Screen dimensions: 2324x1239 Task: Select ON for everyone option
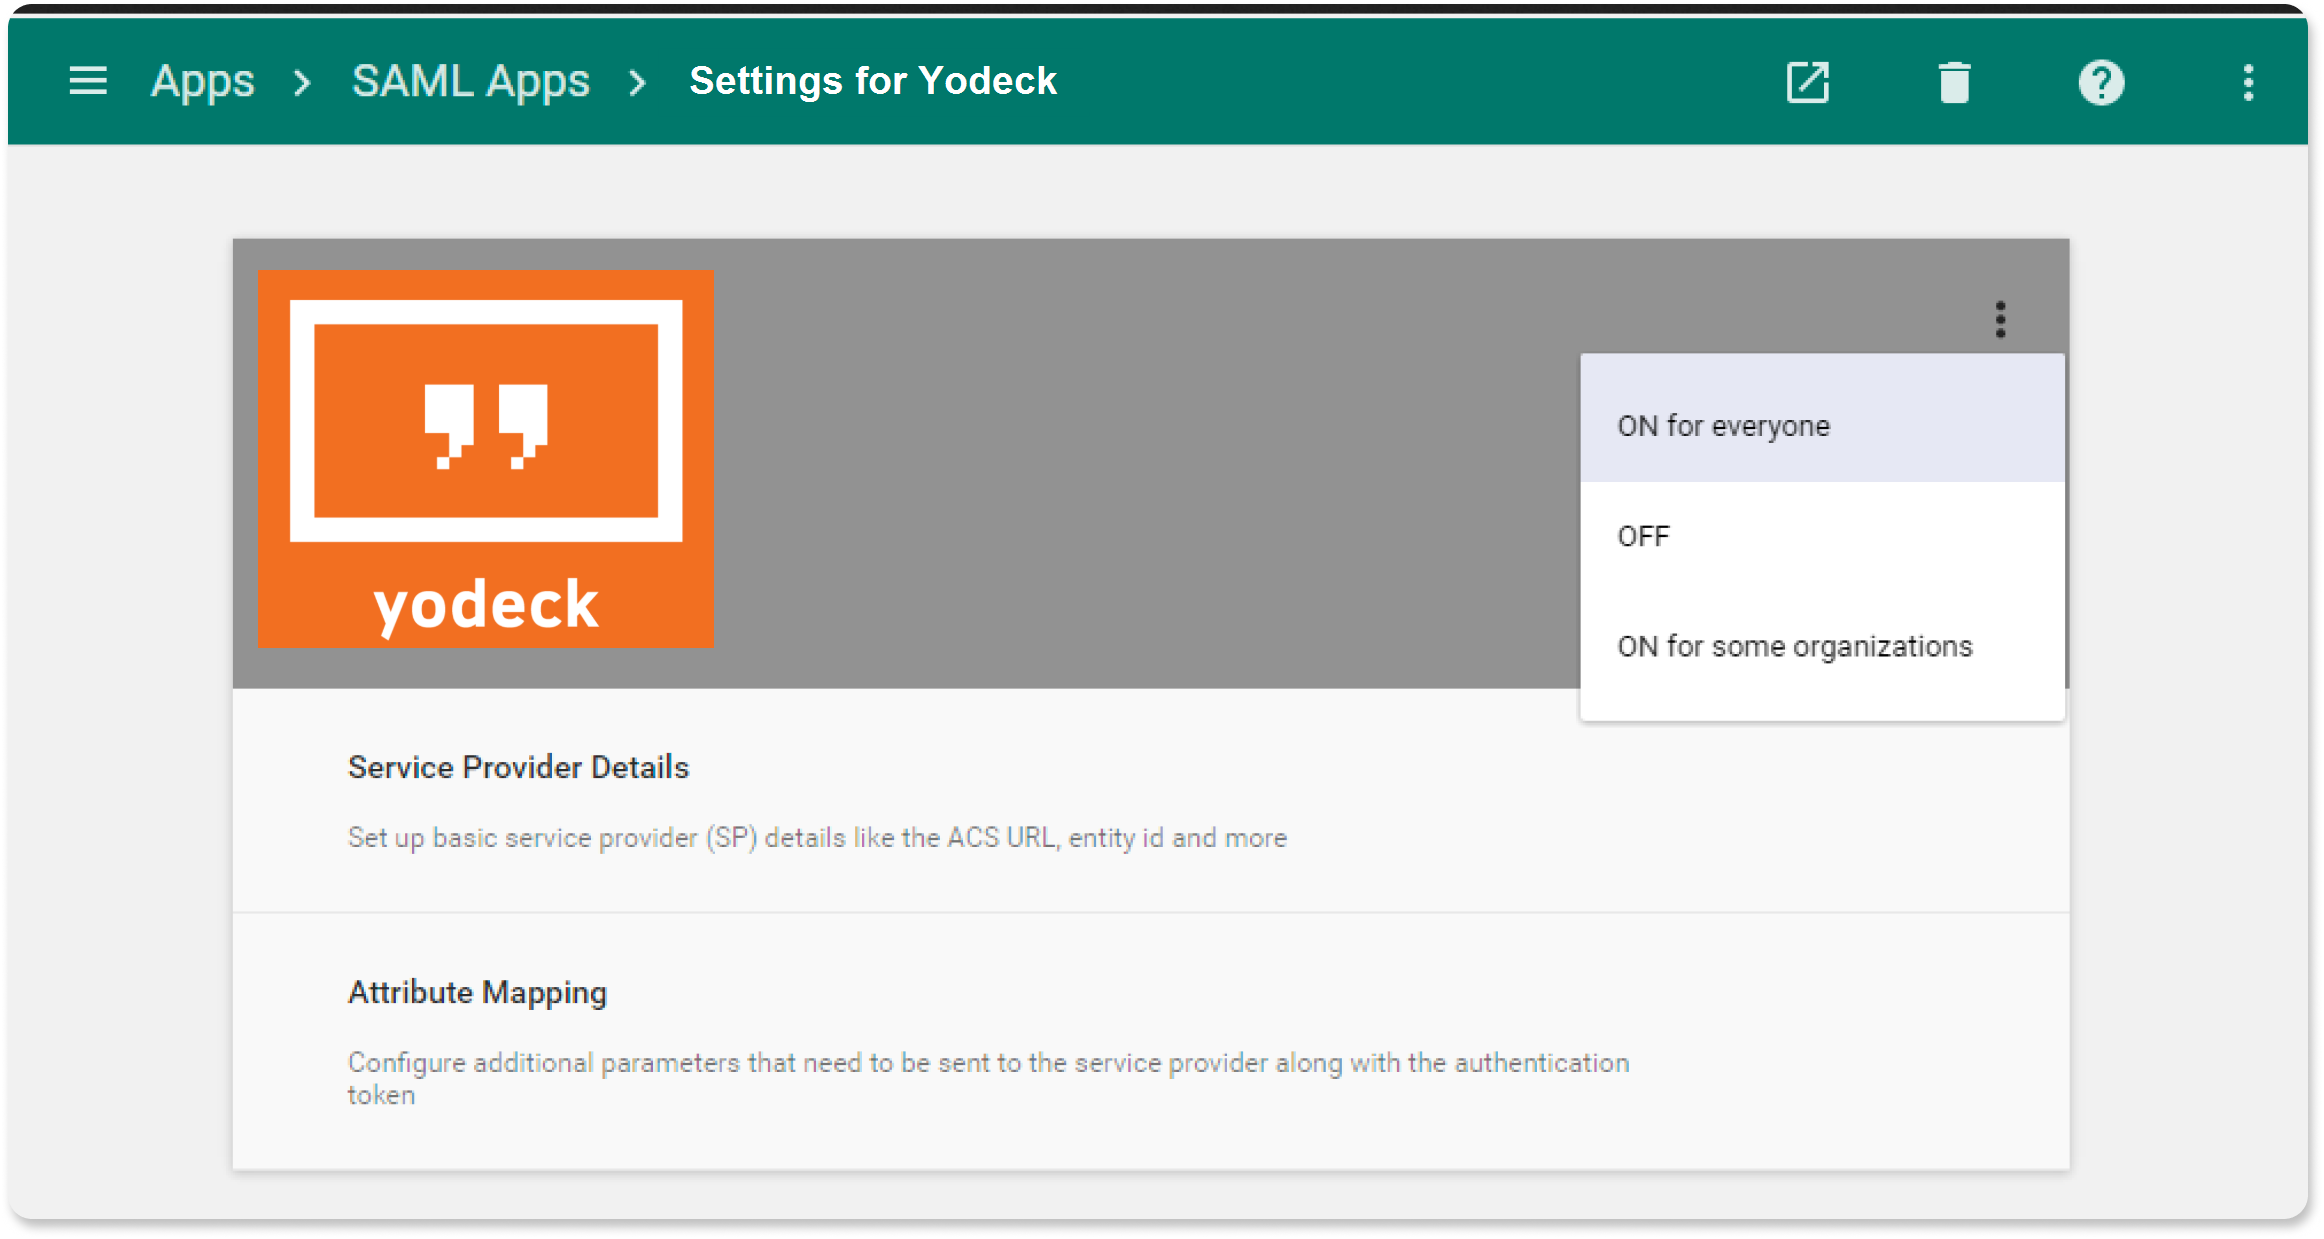click(1723, 426)
